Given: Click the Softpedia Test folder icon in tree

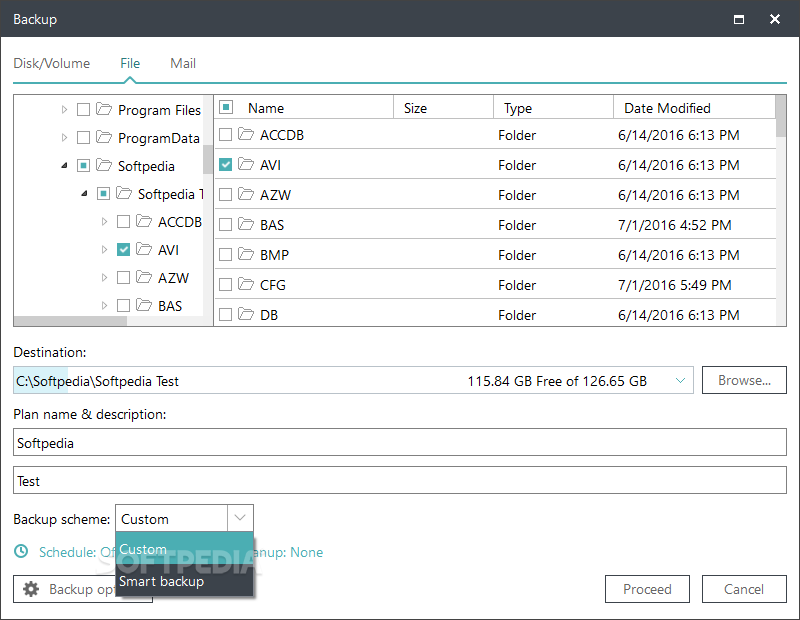Looking at the screenshot, I should (124, 193).
